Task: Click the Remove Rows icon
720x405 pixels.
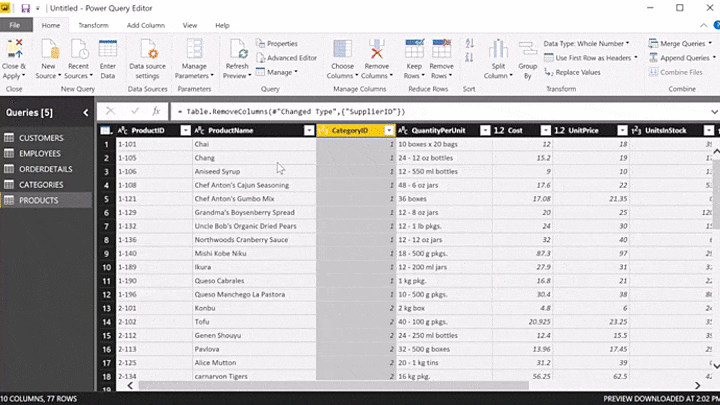Action: point(442,49)
